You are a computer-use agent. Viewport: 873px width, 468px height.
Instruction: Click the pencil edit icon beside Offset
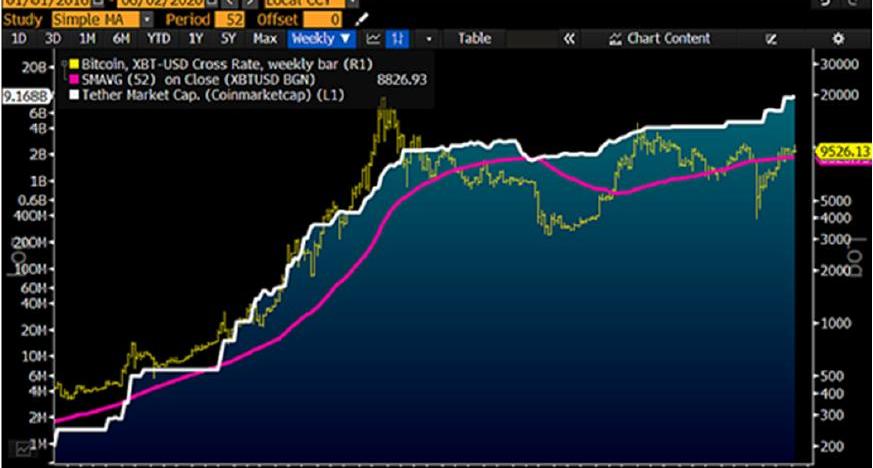click(x=362, y=19)
